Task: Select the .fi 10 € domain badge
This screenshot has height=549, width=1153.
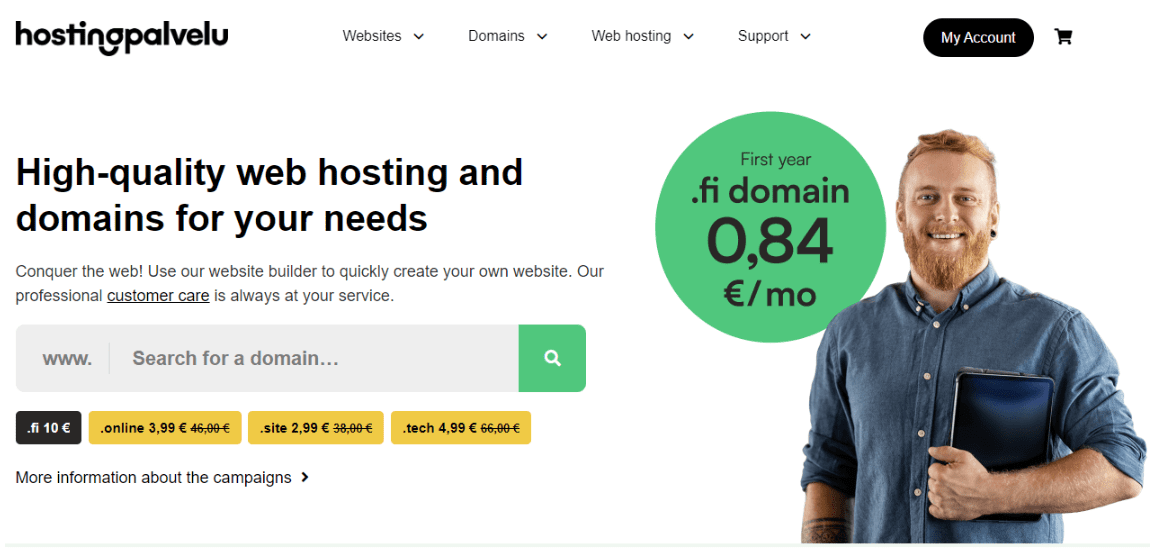Action: (x=49, y=428)
